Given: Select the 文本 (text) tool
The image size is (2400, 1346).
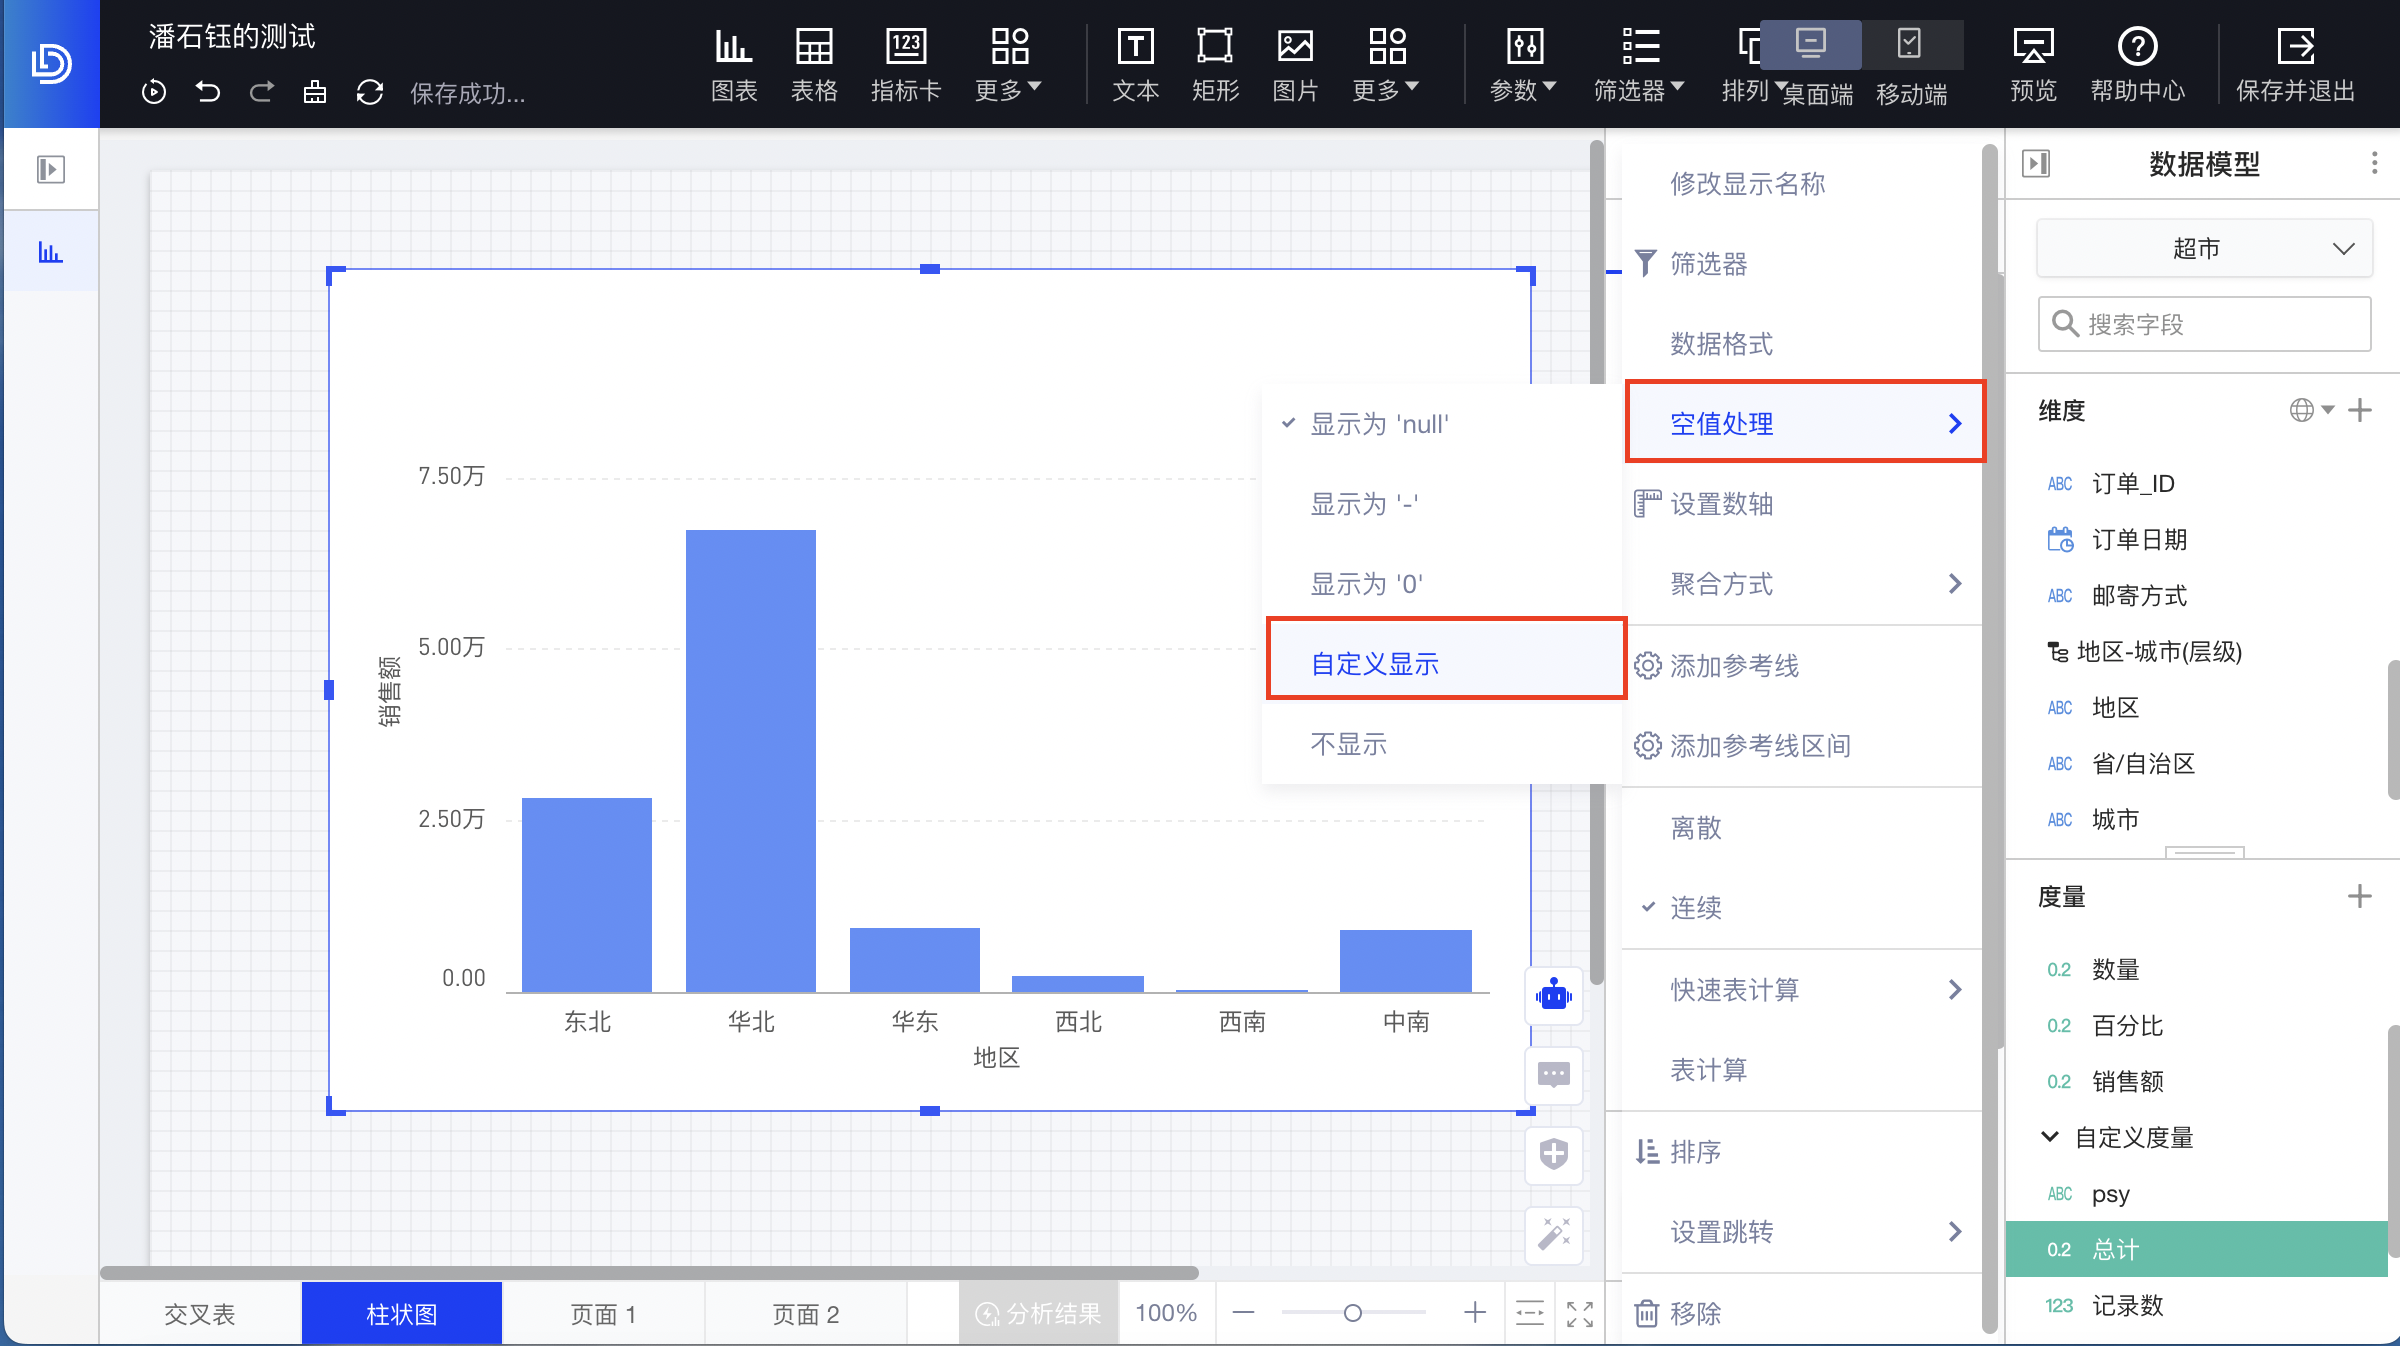Looking at the screenshot, I should point(1135,63).
